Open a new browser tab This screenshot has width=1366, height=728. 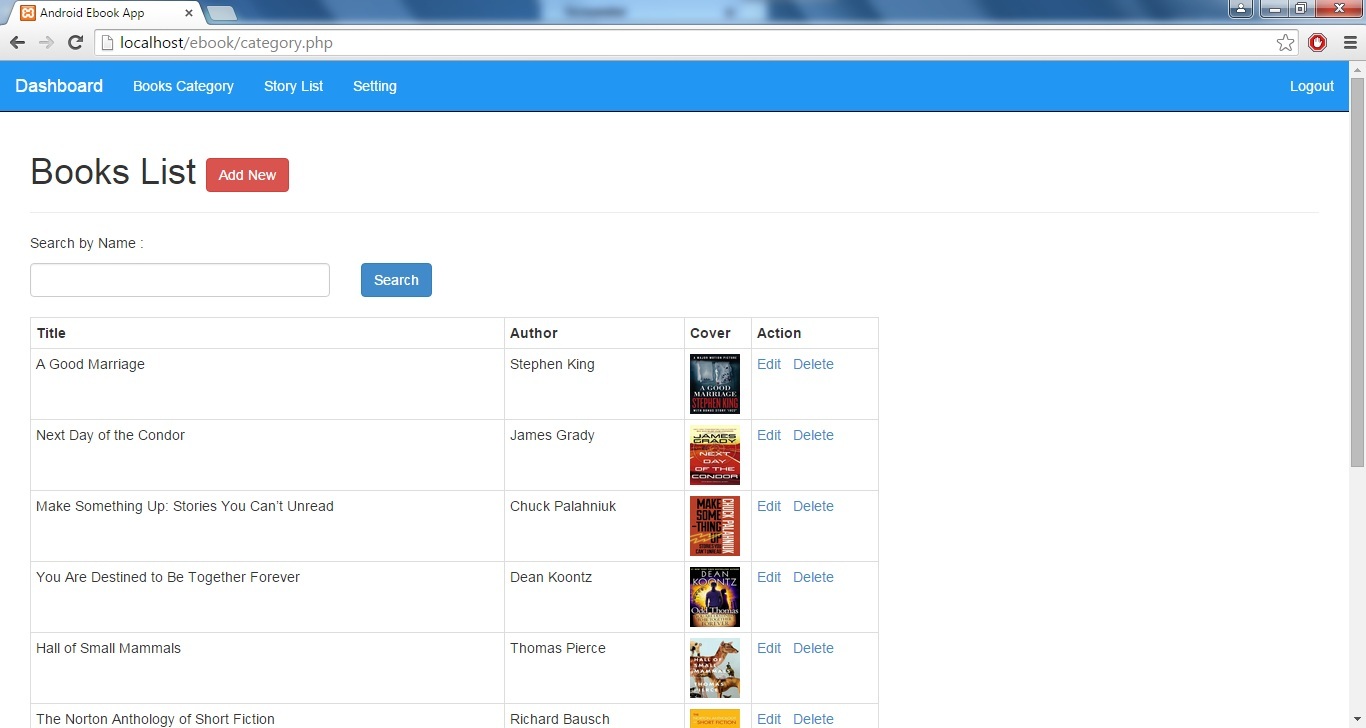click(222, 13)
